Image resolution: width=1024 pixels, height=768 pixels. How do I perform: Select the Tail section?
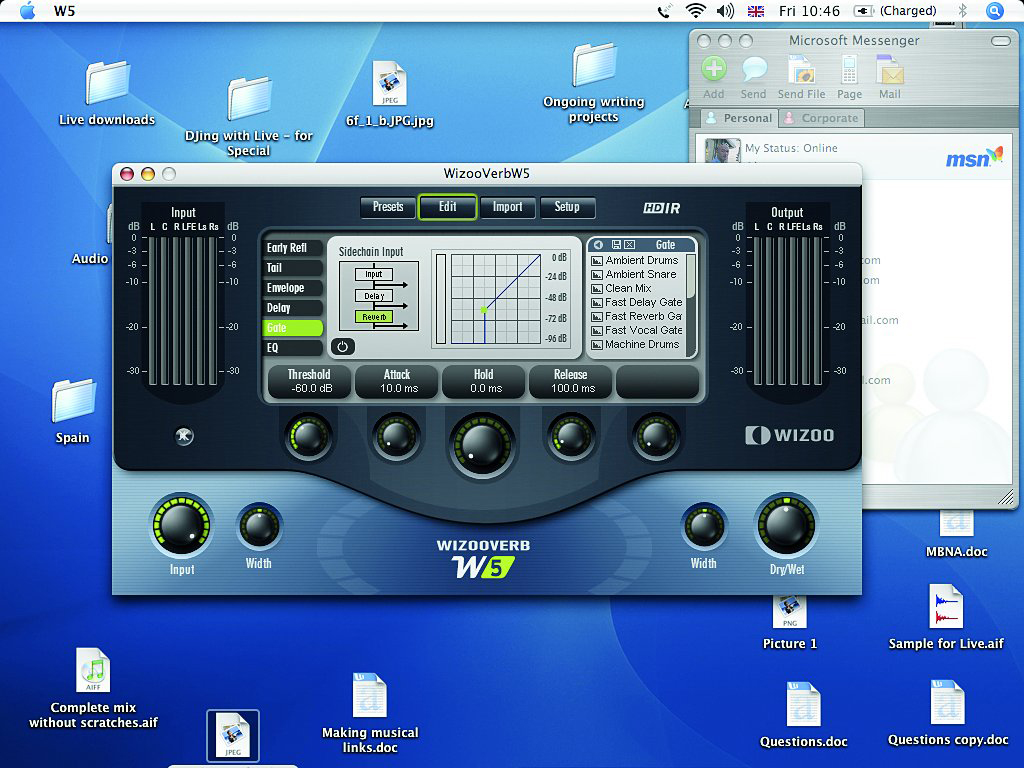pos(293,268)
